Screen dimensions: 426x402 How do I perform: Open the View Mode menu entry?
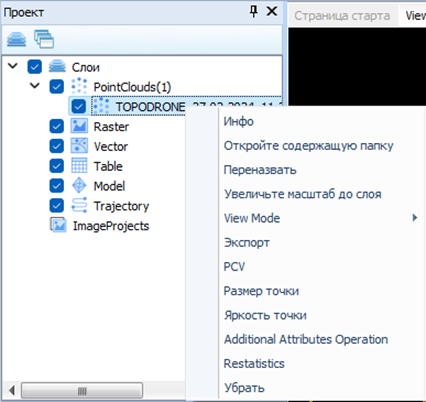[252, 218]
